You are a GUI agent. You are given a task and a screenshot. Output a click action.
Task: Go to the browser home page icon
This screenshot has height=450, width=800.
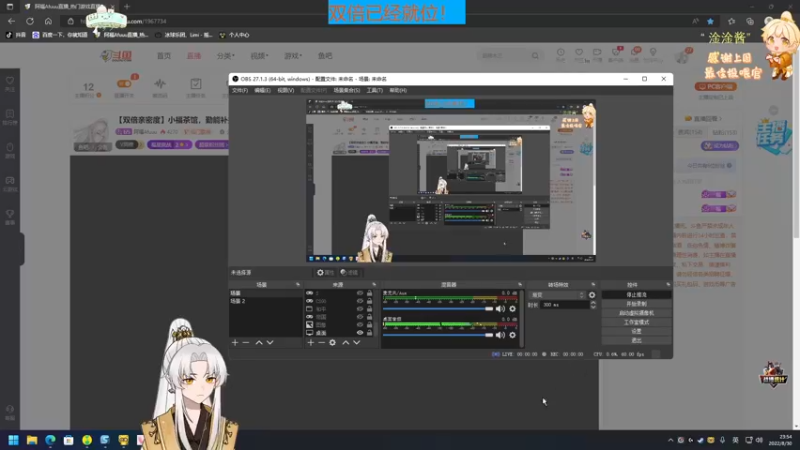48,21
